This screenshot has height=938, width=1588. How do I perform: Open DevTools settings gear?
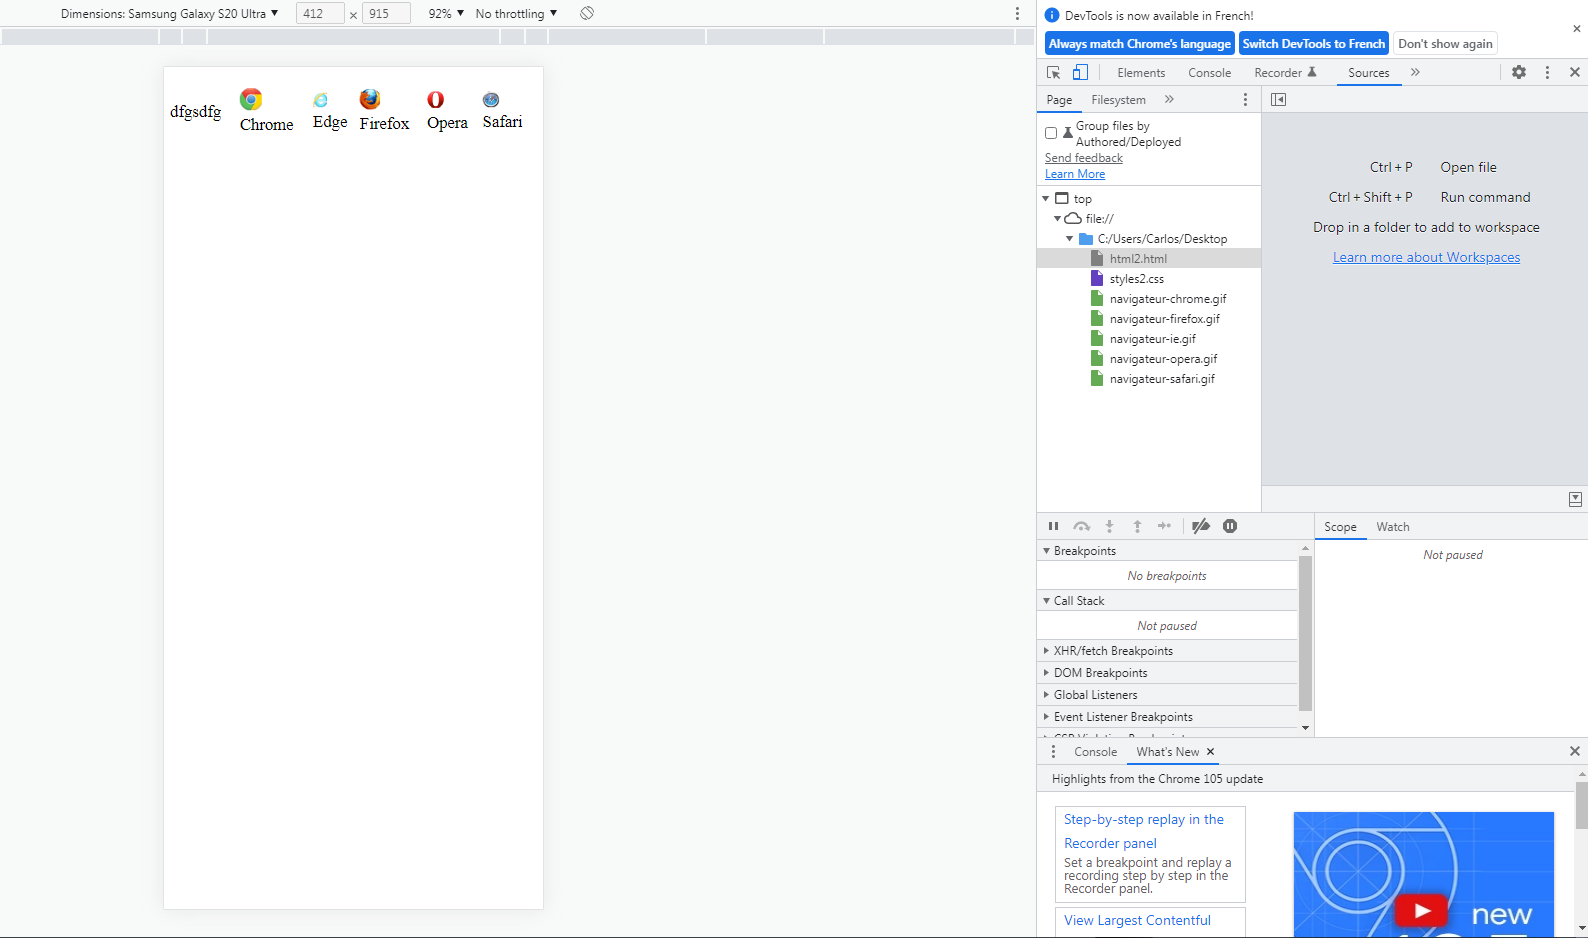(x=1519, y=72)
